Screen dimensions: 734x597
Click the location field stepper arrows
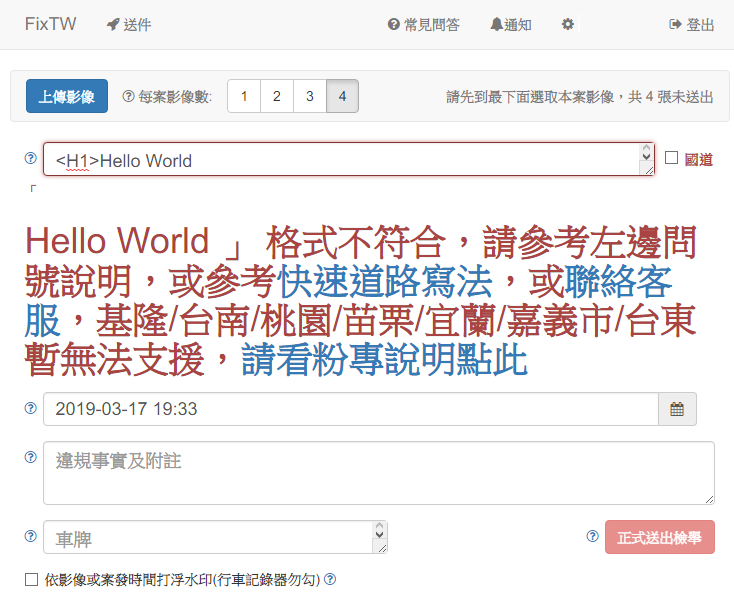point(646,153)
